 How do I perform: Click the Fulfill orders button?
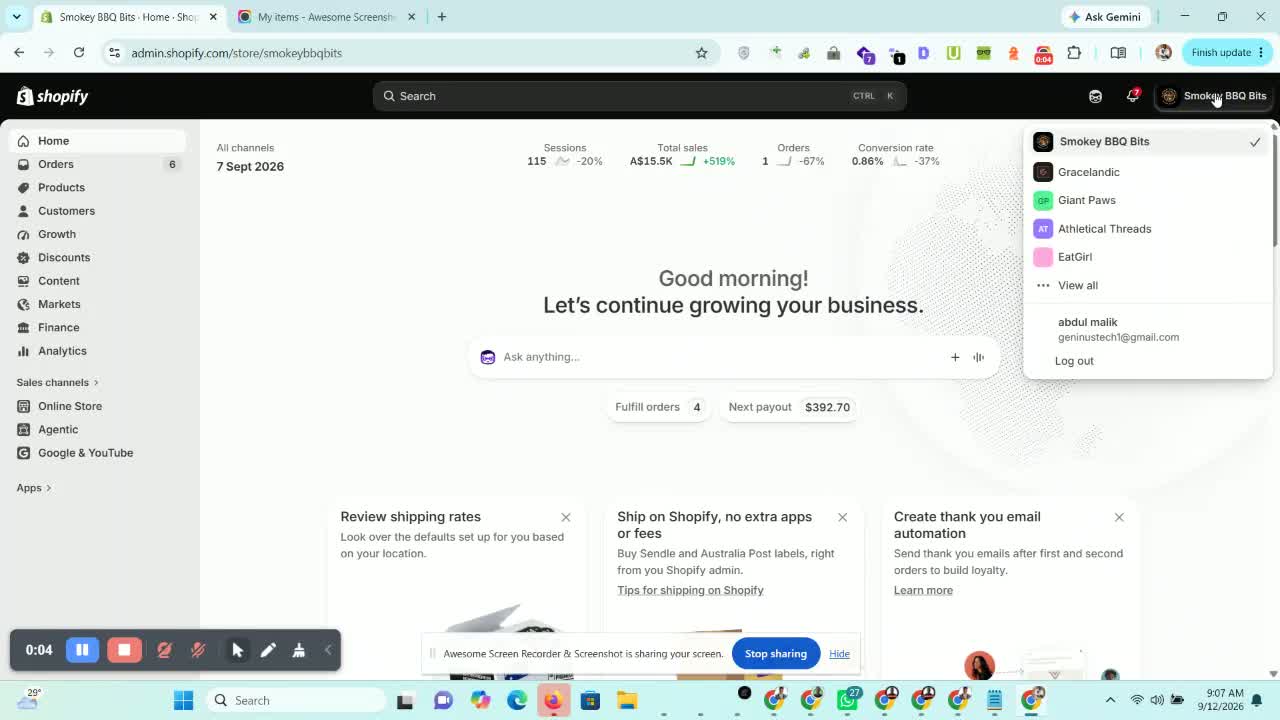coord(659,407)
